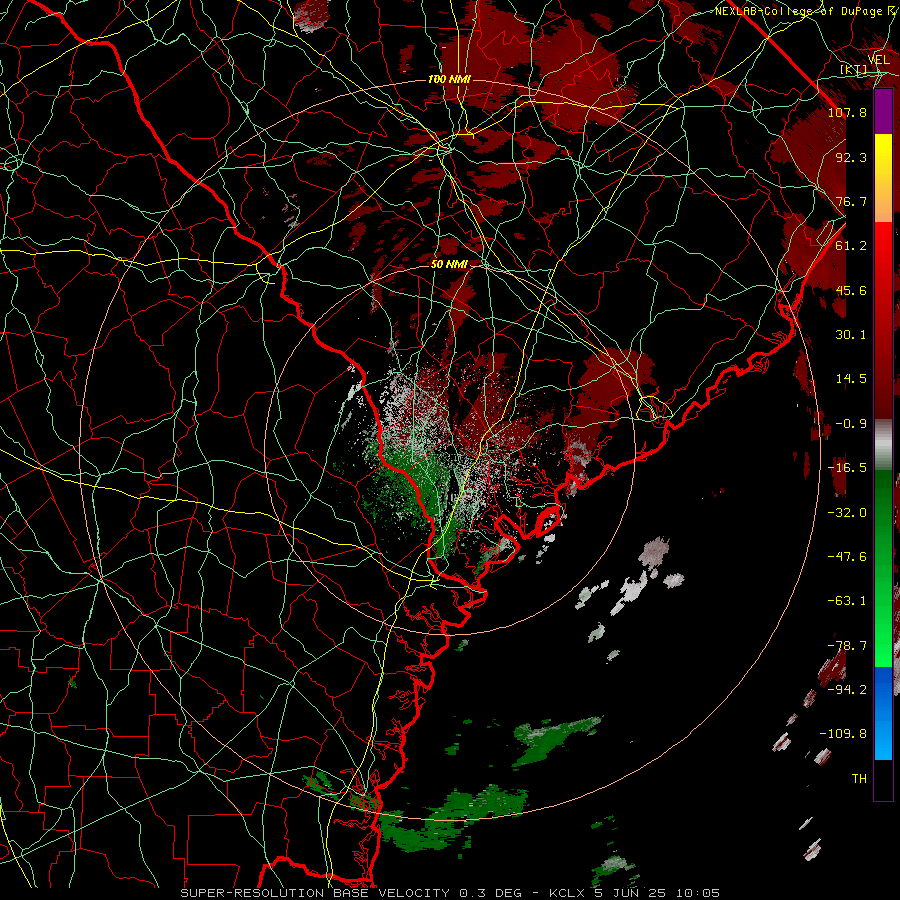
Task: Click the -63.1 velocity scale value
Action: [x=847, y=601]
